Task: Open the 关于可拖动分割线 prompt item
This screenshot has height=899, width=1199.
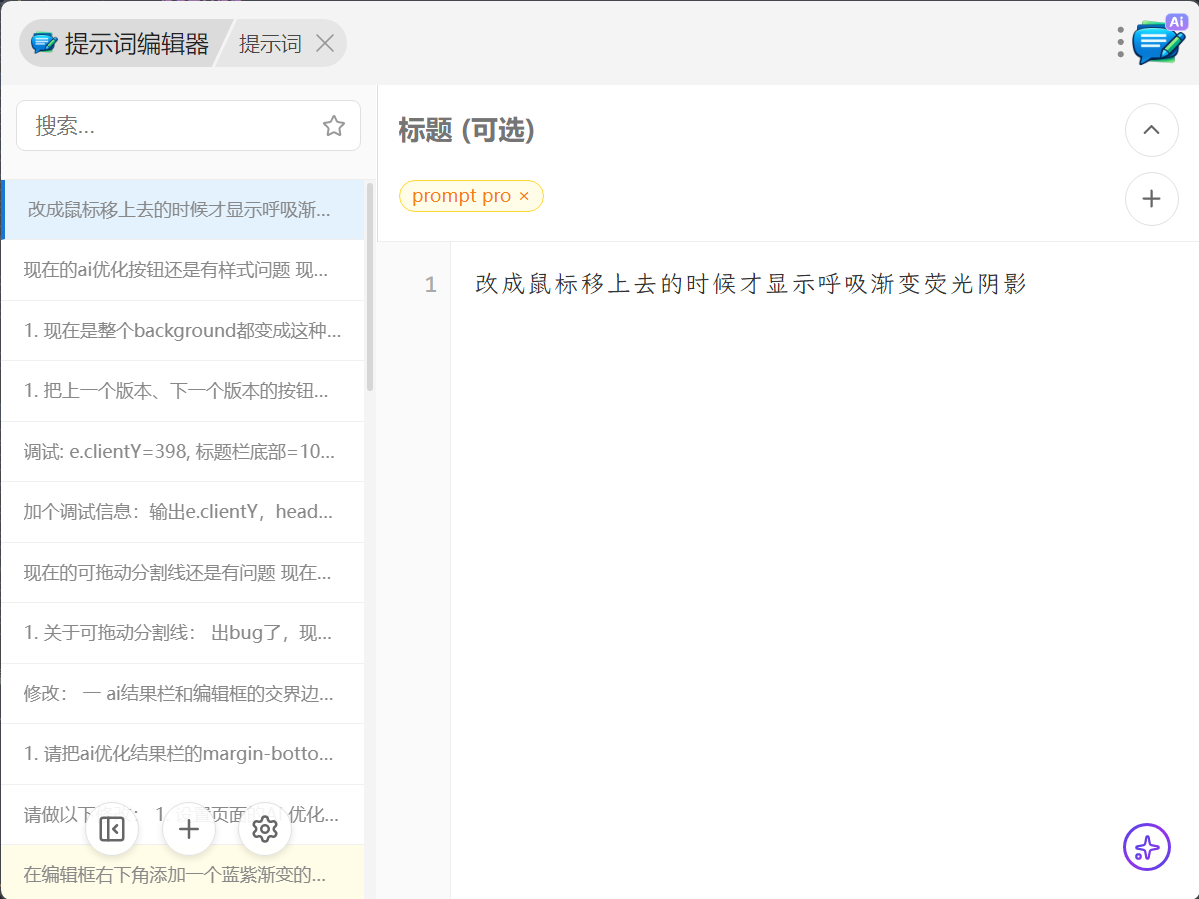Action: 178,633
